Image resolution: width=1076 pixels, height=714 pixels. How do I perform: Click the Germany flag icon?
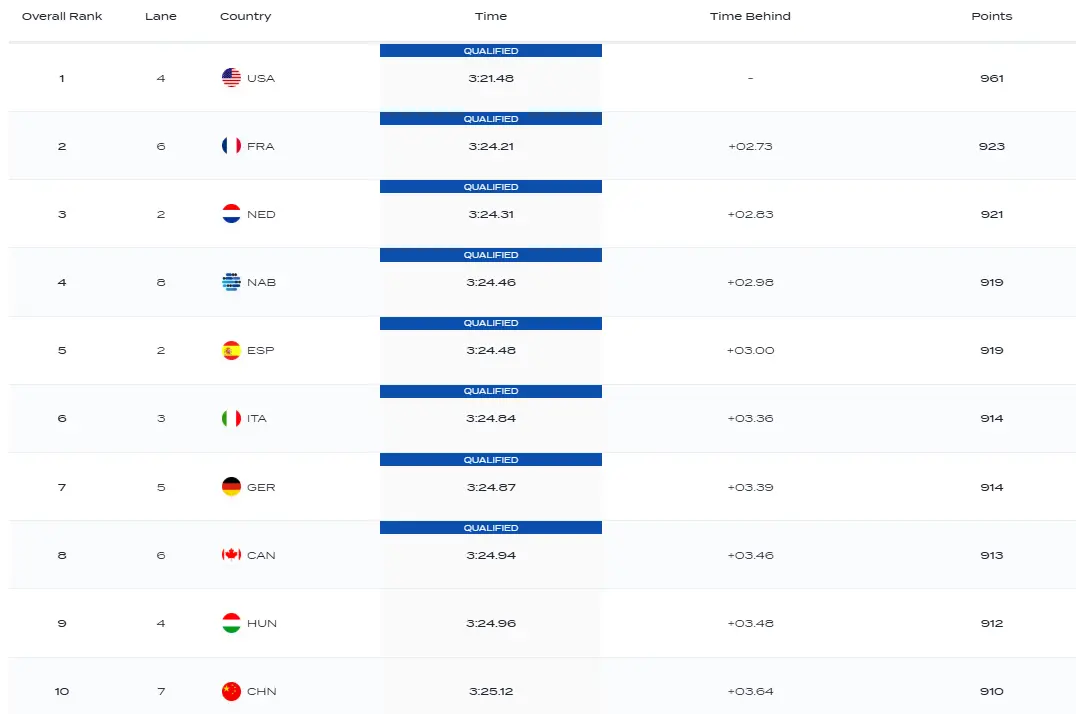click(231, 487)
